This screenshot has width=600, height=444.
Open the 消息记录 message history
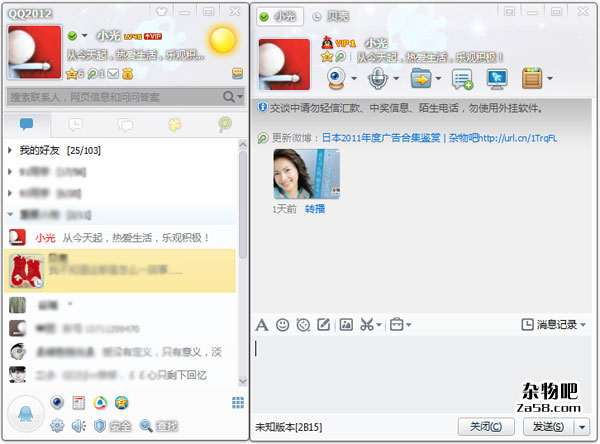(549, 325)
